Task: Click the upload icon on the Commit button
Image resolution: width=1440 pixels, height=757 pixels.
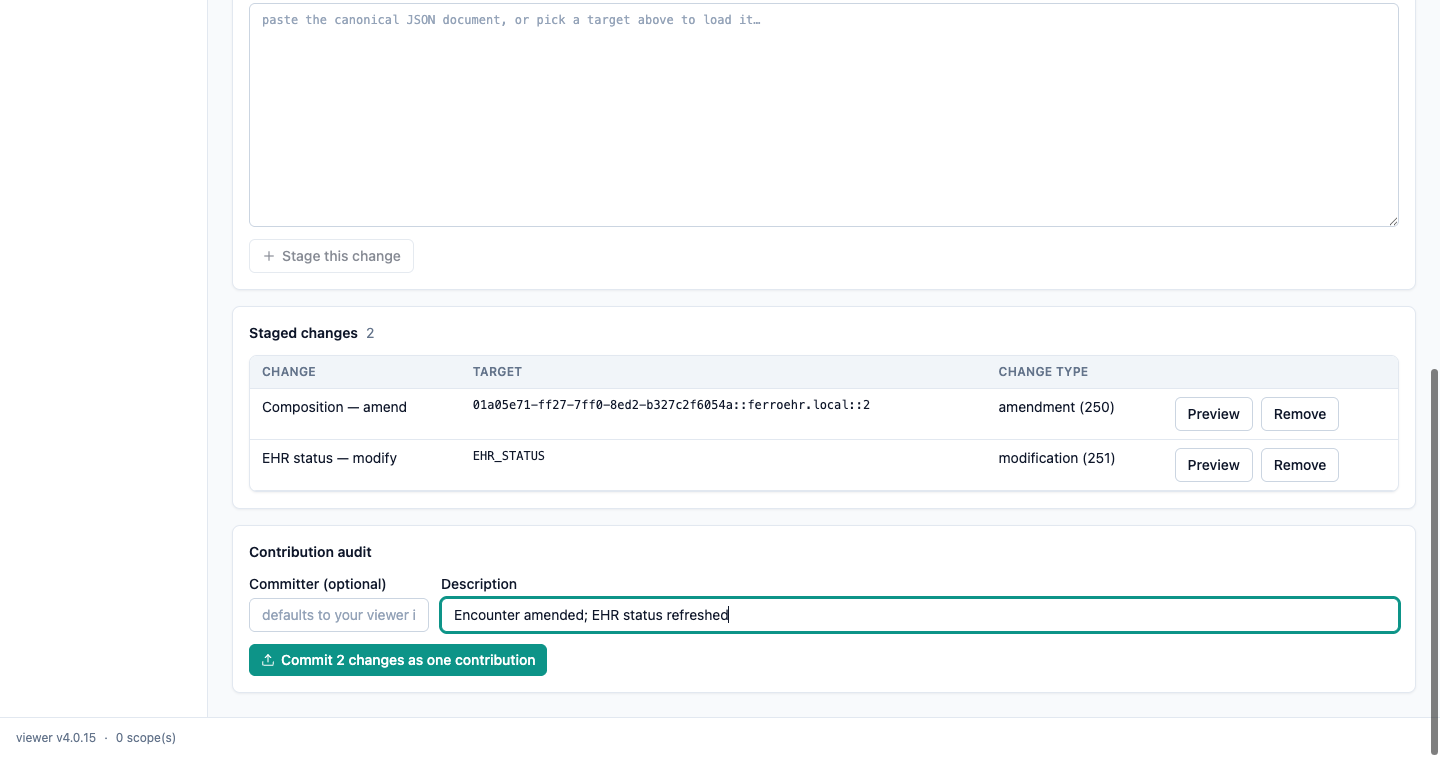Action: [x=268, y=660]
